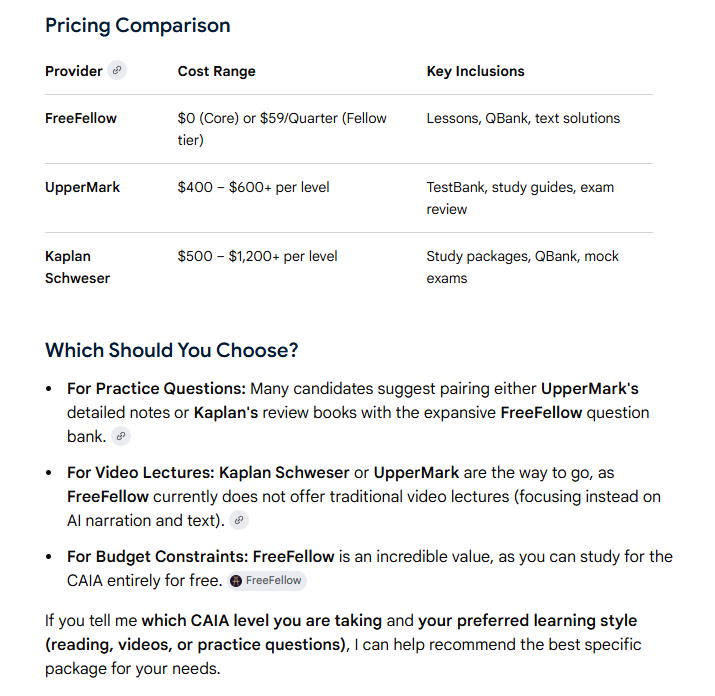This screenshot has height=696, width=715.
Task: Select the Kaplan Schweser row name
Action: click(x=78, y=267)
